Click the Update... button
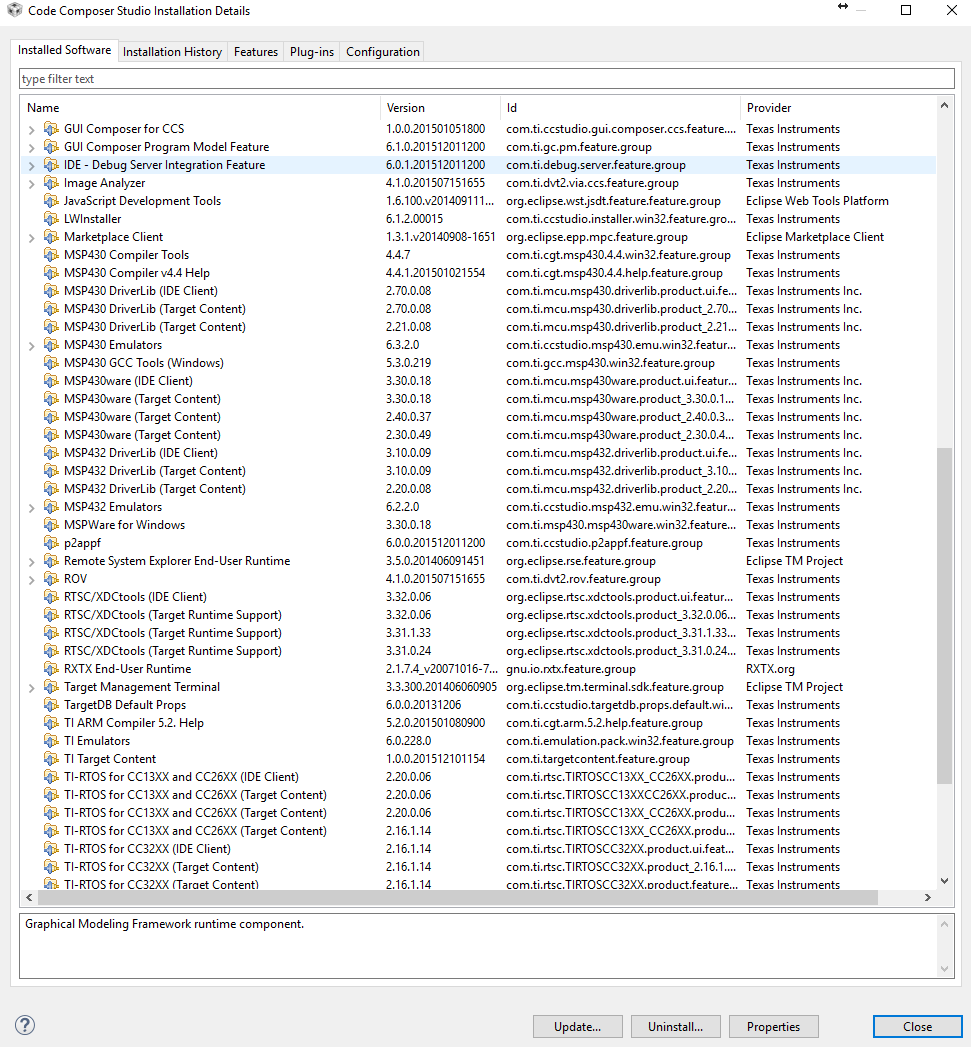971x1047 pixels. tap(578, 1026)
